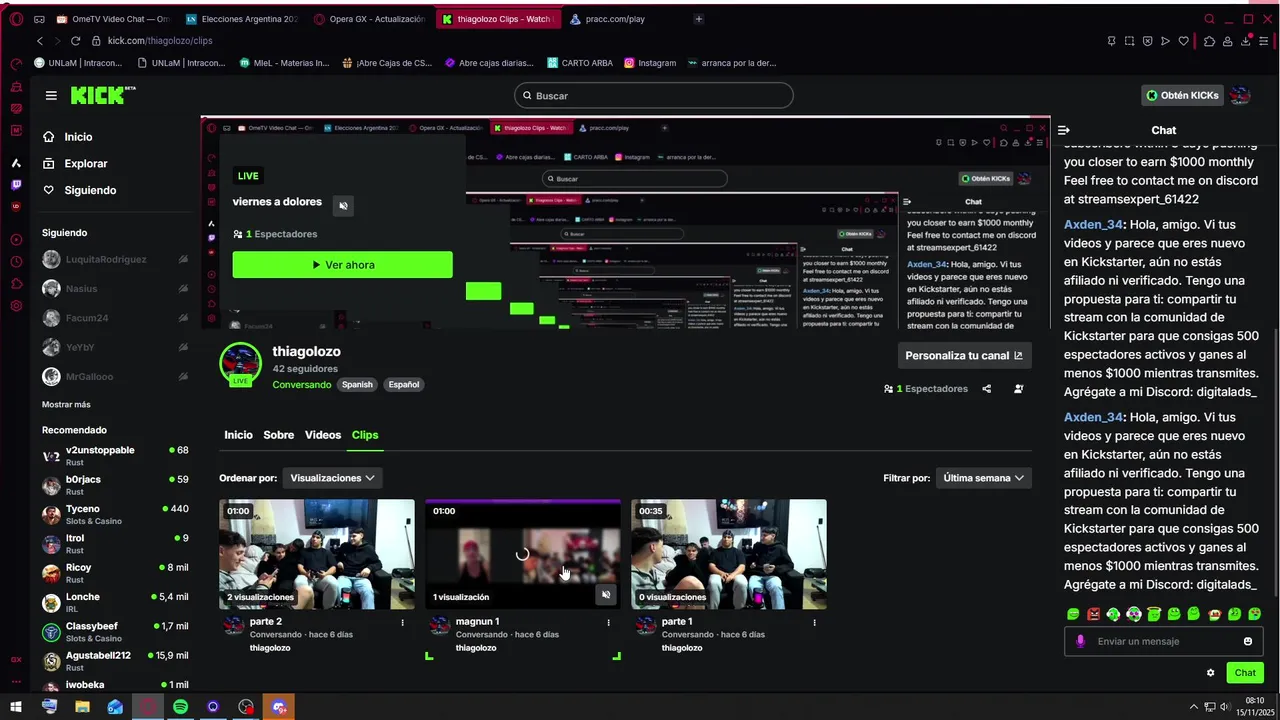This screenshot has width=1280, height=720.
Task: Unmute the magnun 1 clip preview
Action: tap(606, 595)
